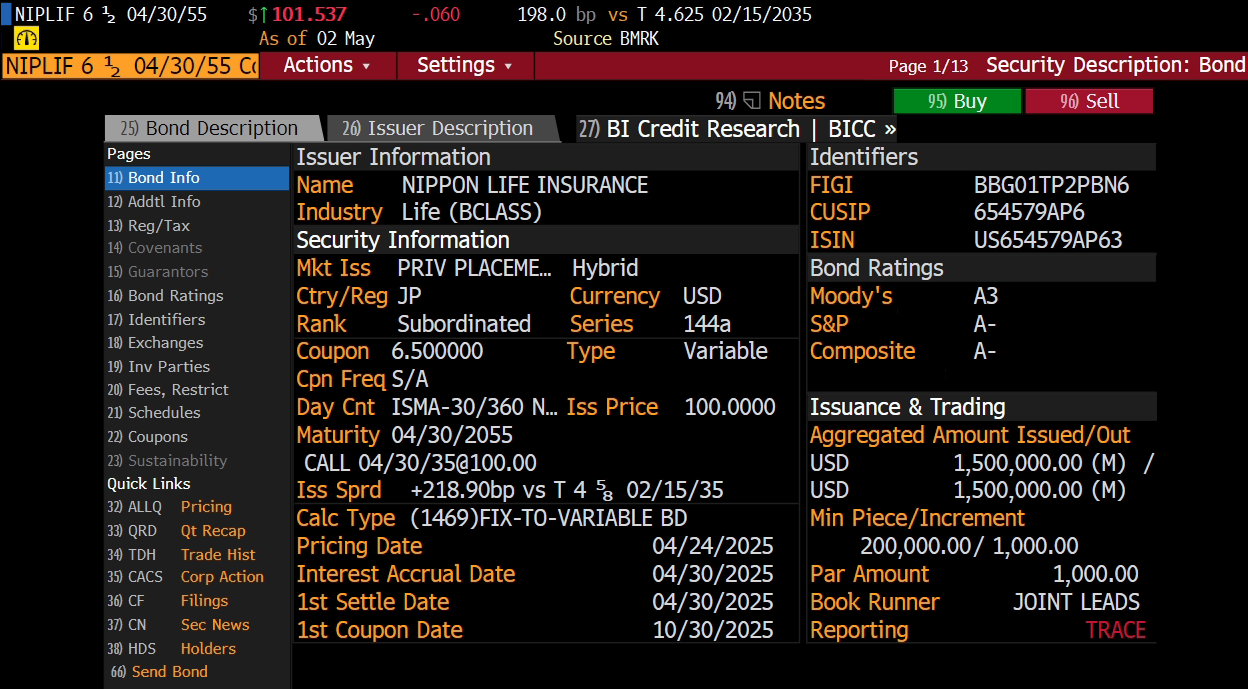Screen dimensions: 1248x689
Task: Click the Ctry/Reg value JP
Action: 409,296
